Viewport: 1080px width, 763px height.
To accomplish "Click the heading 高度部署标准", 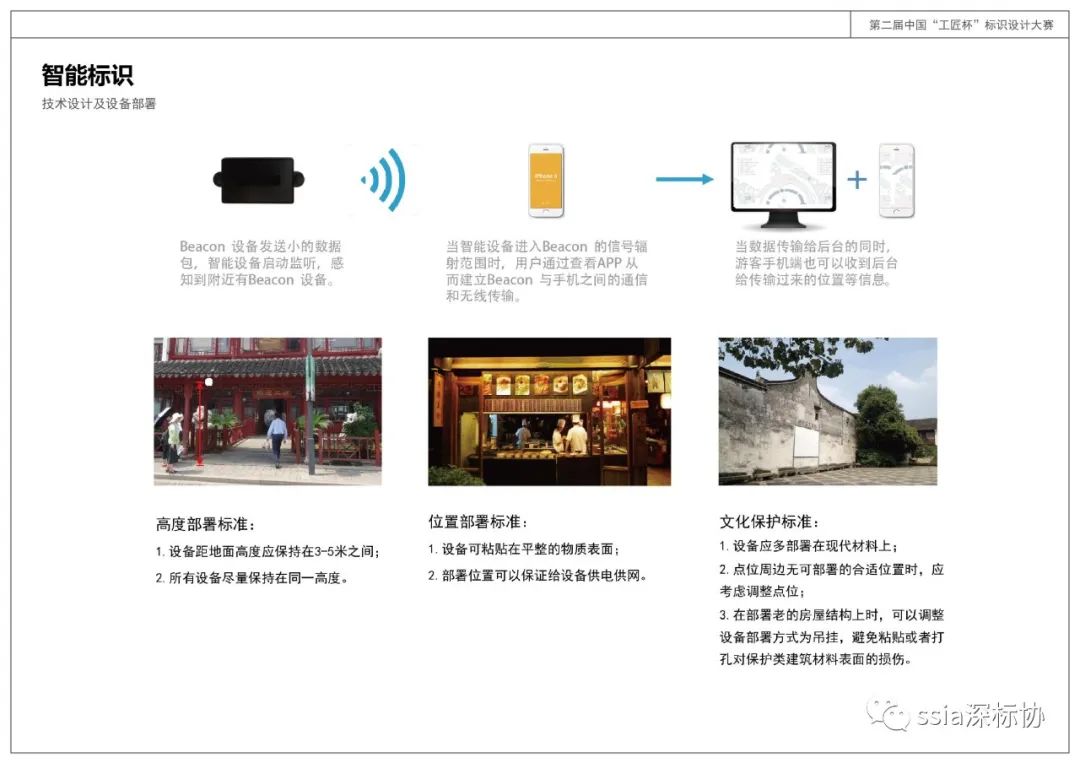I will pos(205,524).
